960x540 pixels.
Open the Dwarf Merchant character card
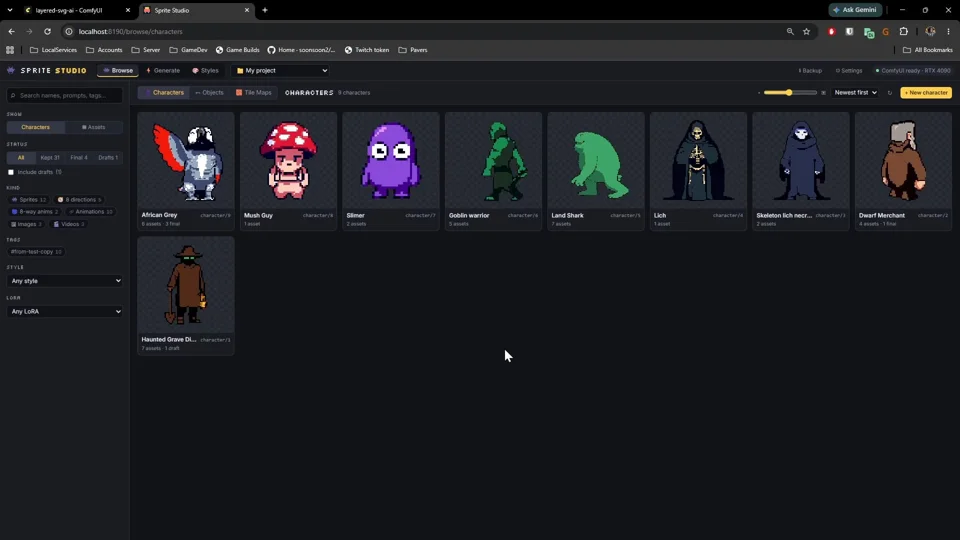coord(903,171)
